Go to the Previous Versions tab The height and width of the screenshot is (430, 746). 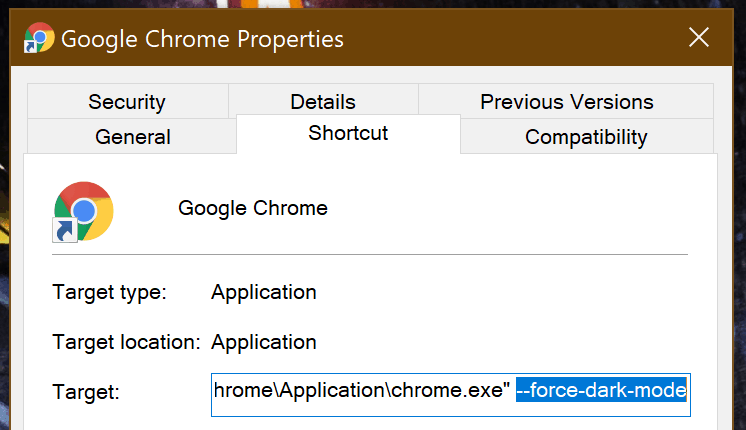point(567,101)
